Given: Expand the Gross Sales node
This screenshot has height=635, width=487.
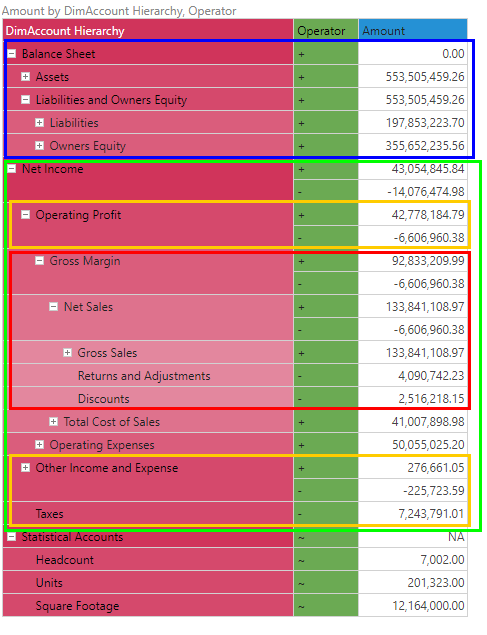Looking at the screenshot, I should point(68,353).
